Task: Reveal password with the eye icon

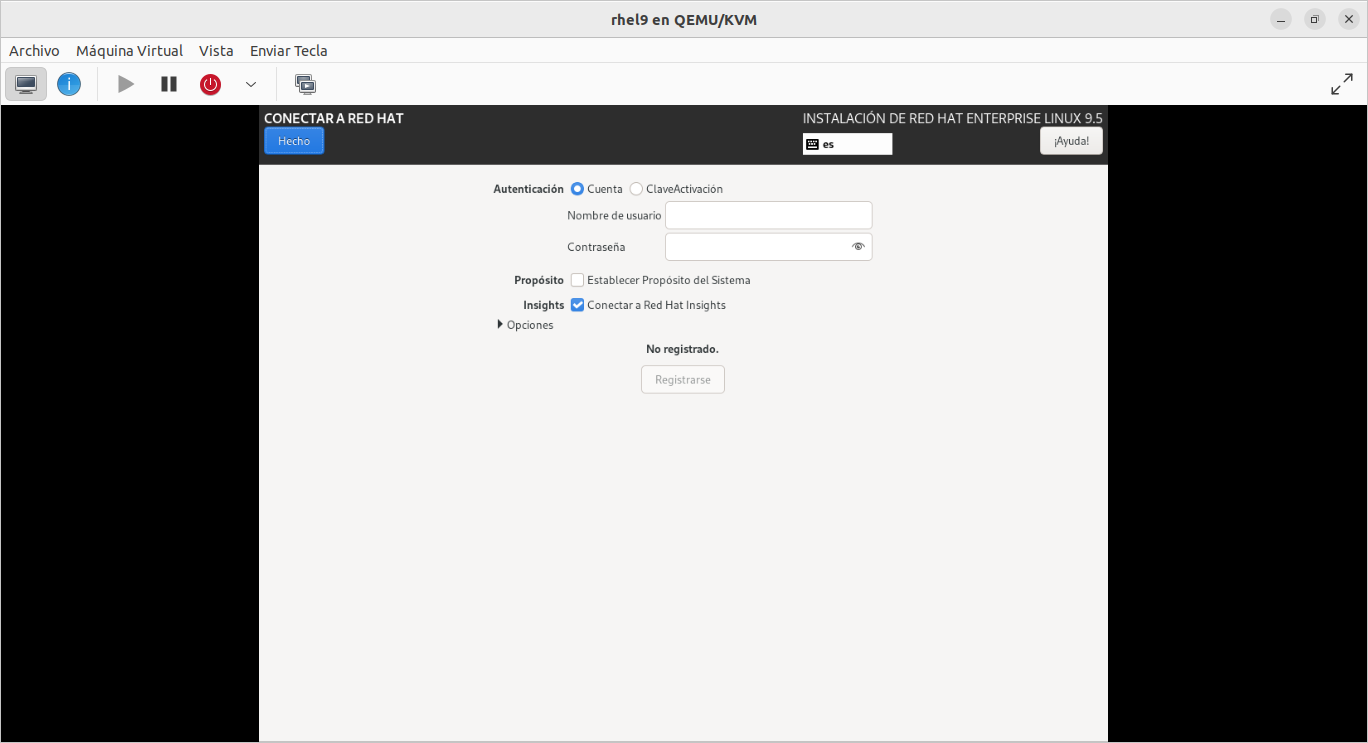Action: click(x=858, y=246)
